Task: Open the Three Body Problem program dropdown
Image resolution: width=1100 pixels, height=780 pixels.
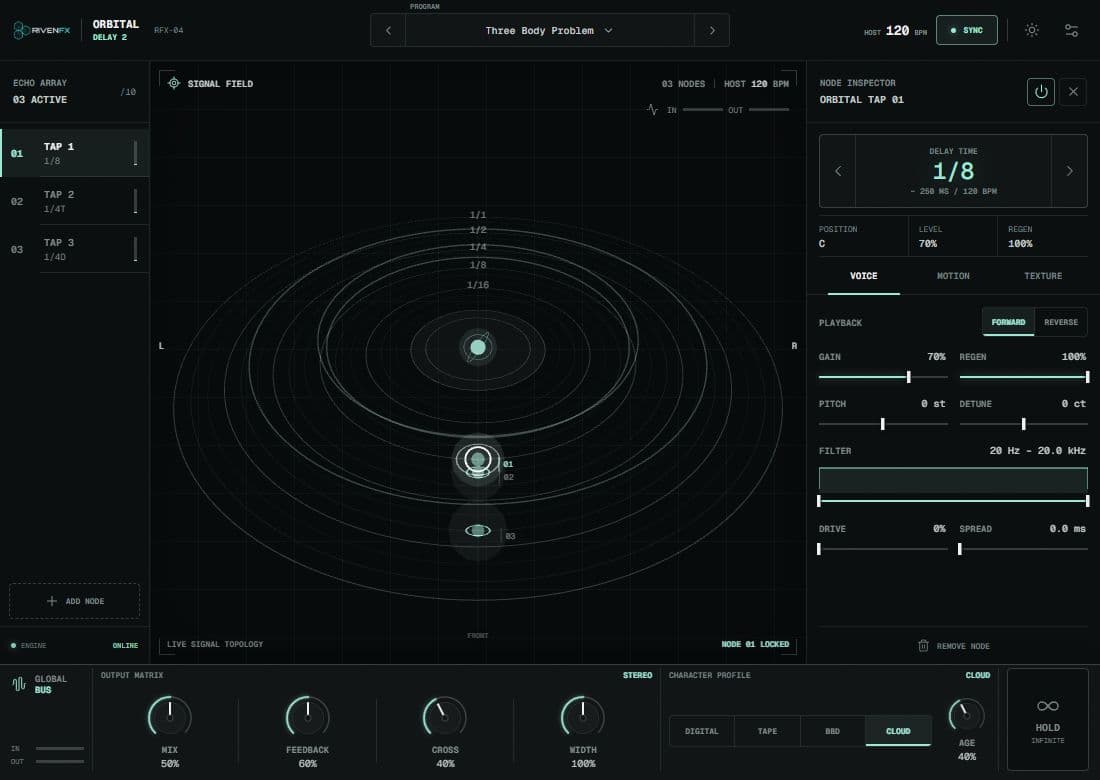Action: [x=549, y=30]
